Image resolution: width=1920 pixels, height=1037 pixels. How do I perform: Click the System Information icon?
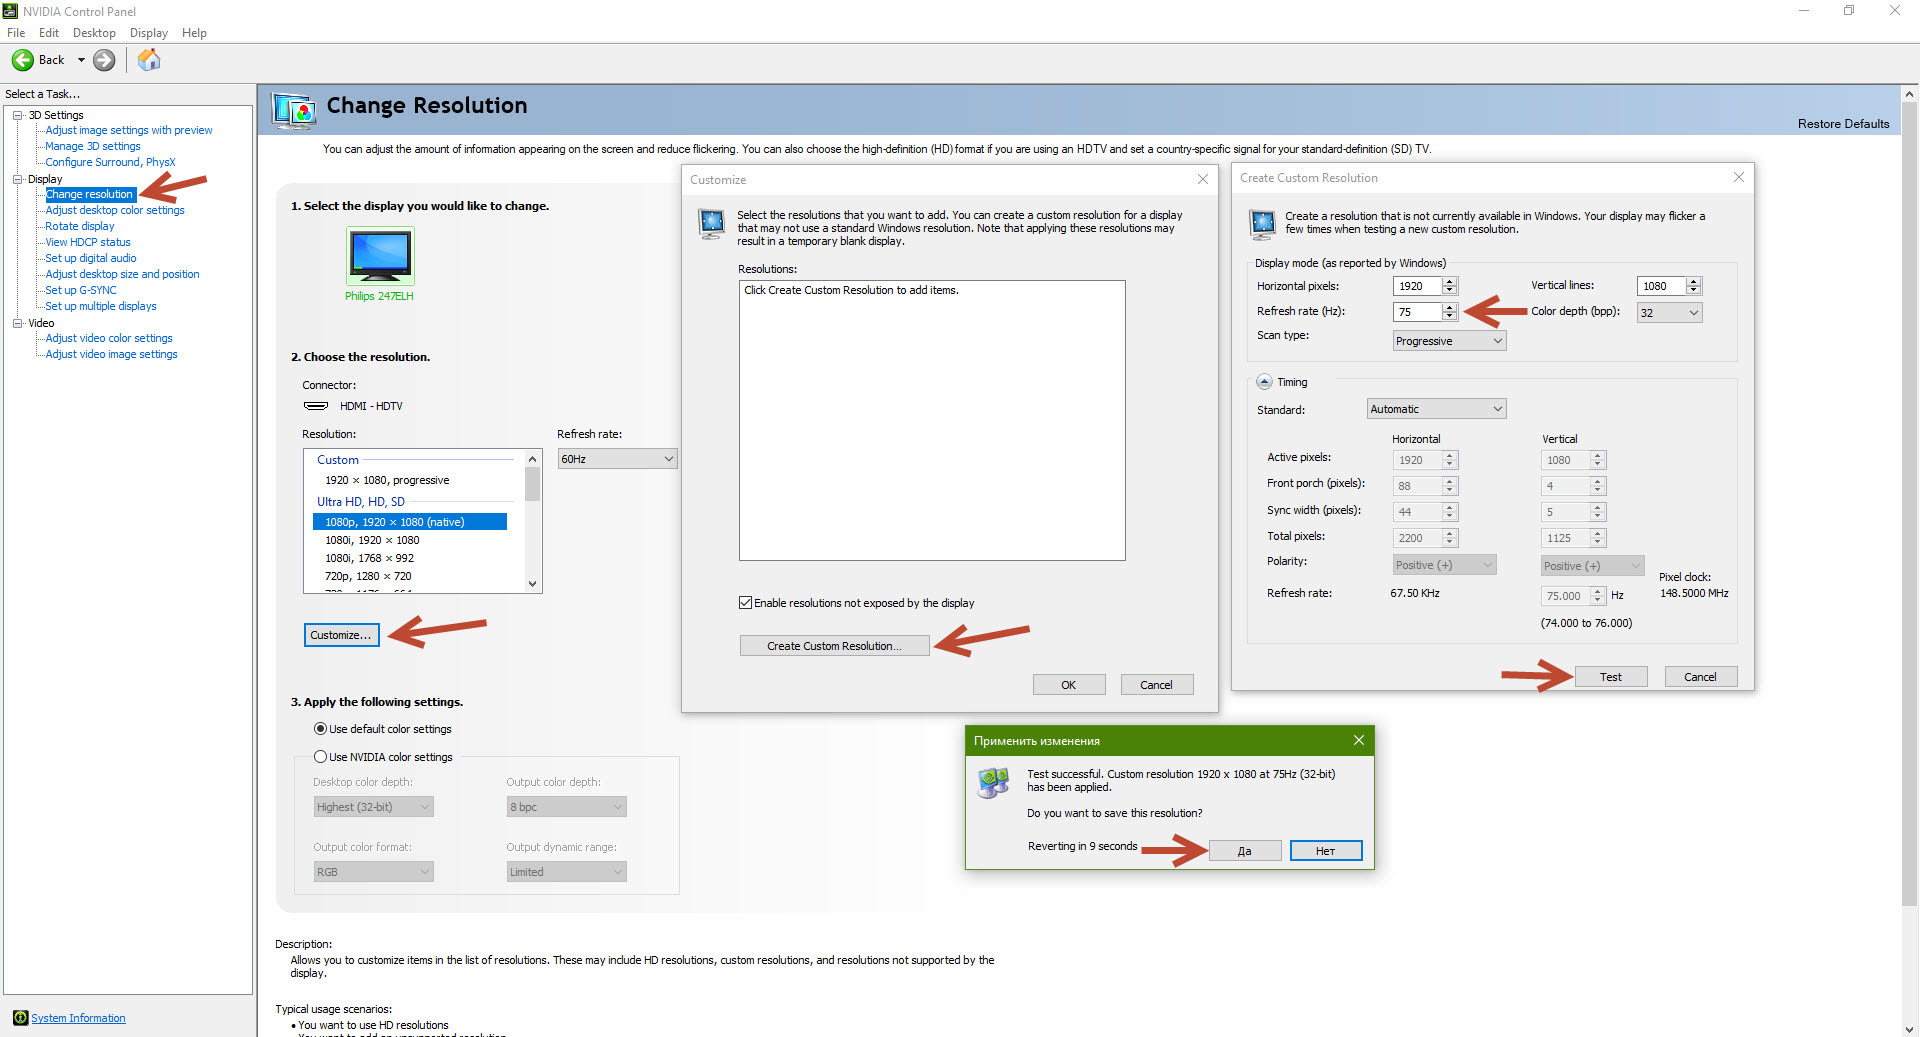pos(20,1018)
